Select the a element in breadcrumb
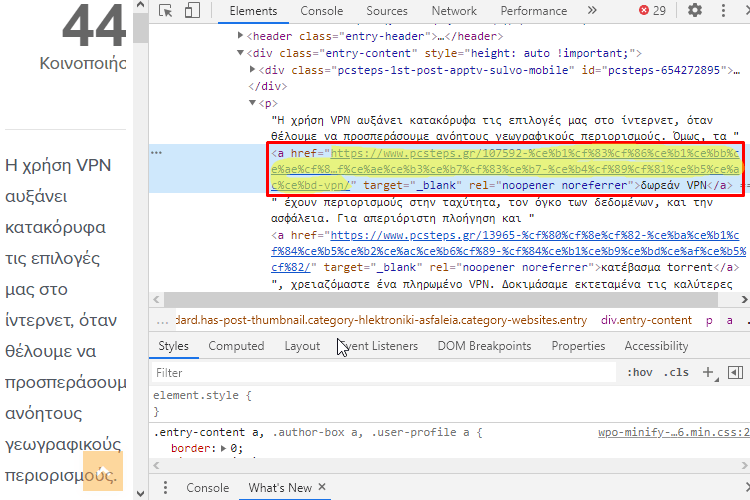 729,321
